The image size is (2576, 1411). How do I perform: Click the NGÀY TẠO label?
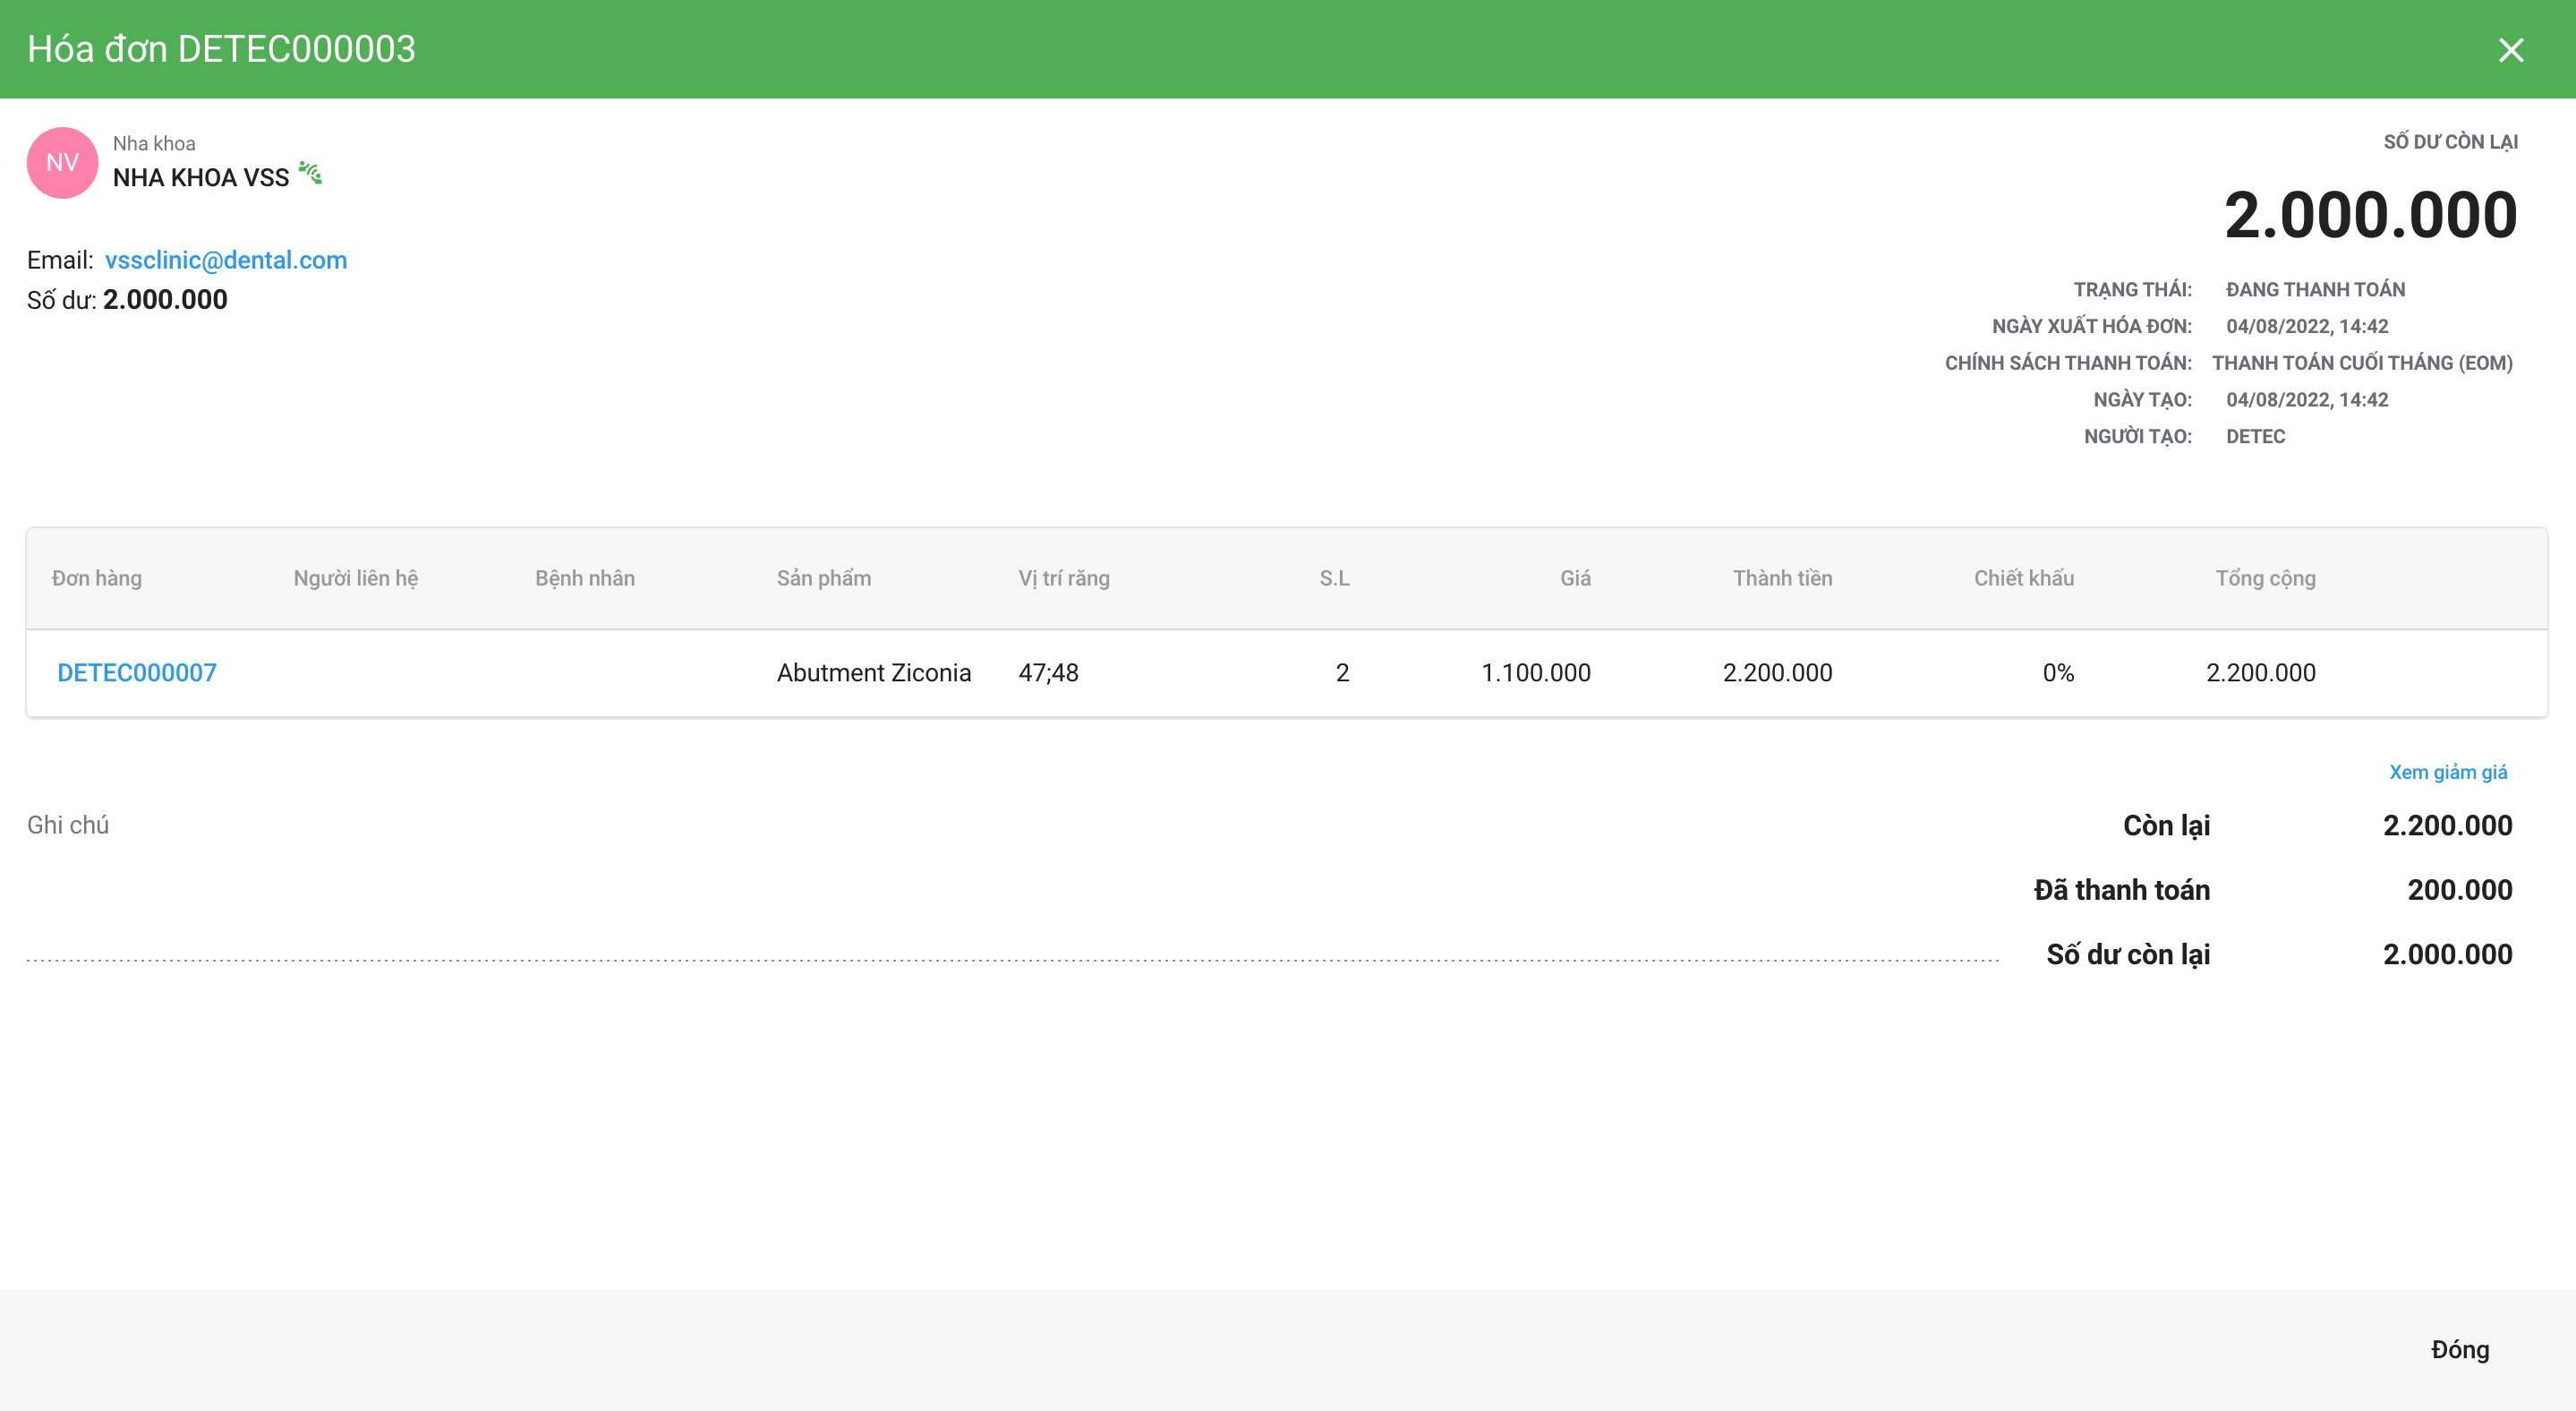(2142, 400)
